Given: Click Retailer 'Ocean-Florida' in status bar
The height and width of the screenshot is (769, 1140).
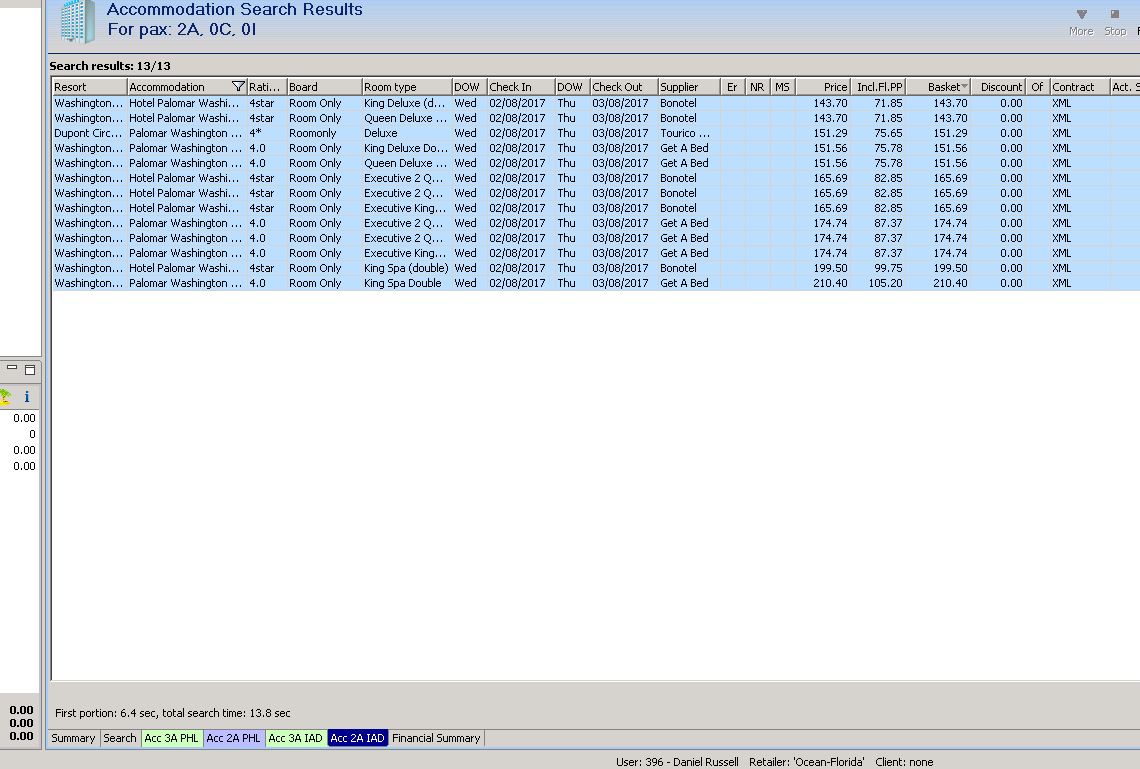Looking at the screenshot, I should pos(807,762).
